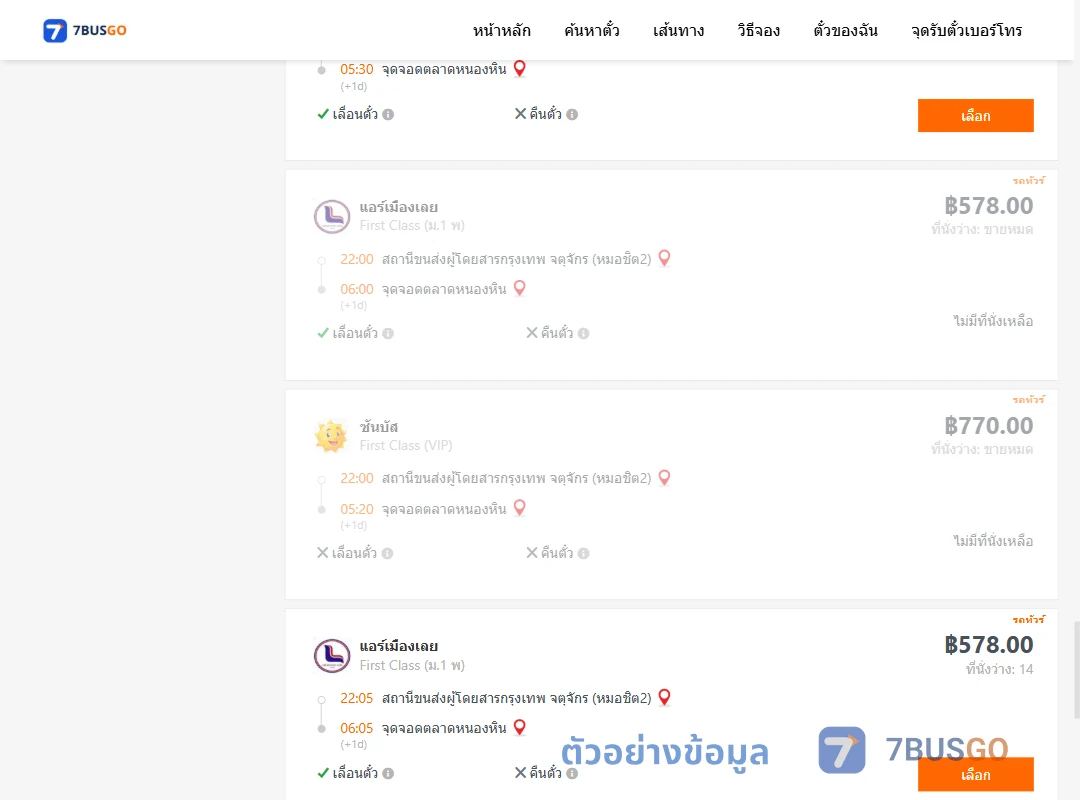Open คืนตั๋ว info icon in ซันบัส trip card
This screenshot has height=800, width=1080.
584,553
